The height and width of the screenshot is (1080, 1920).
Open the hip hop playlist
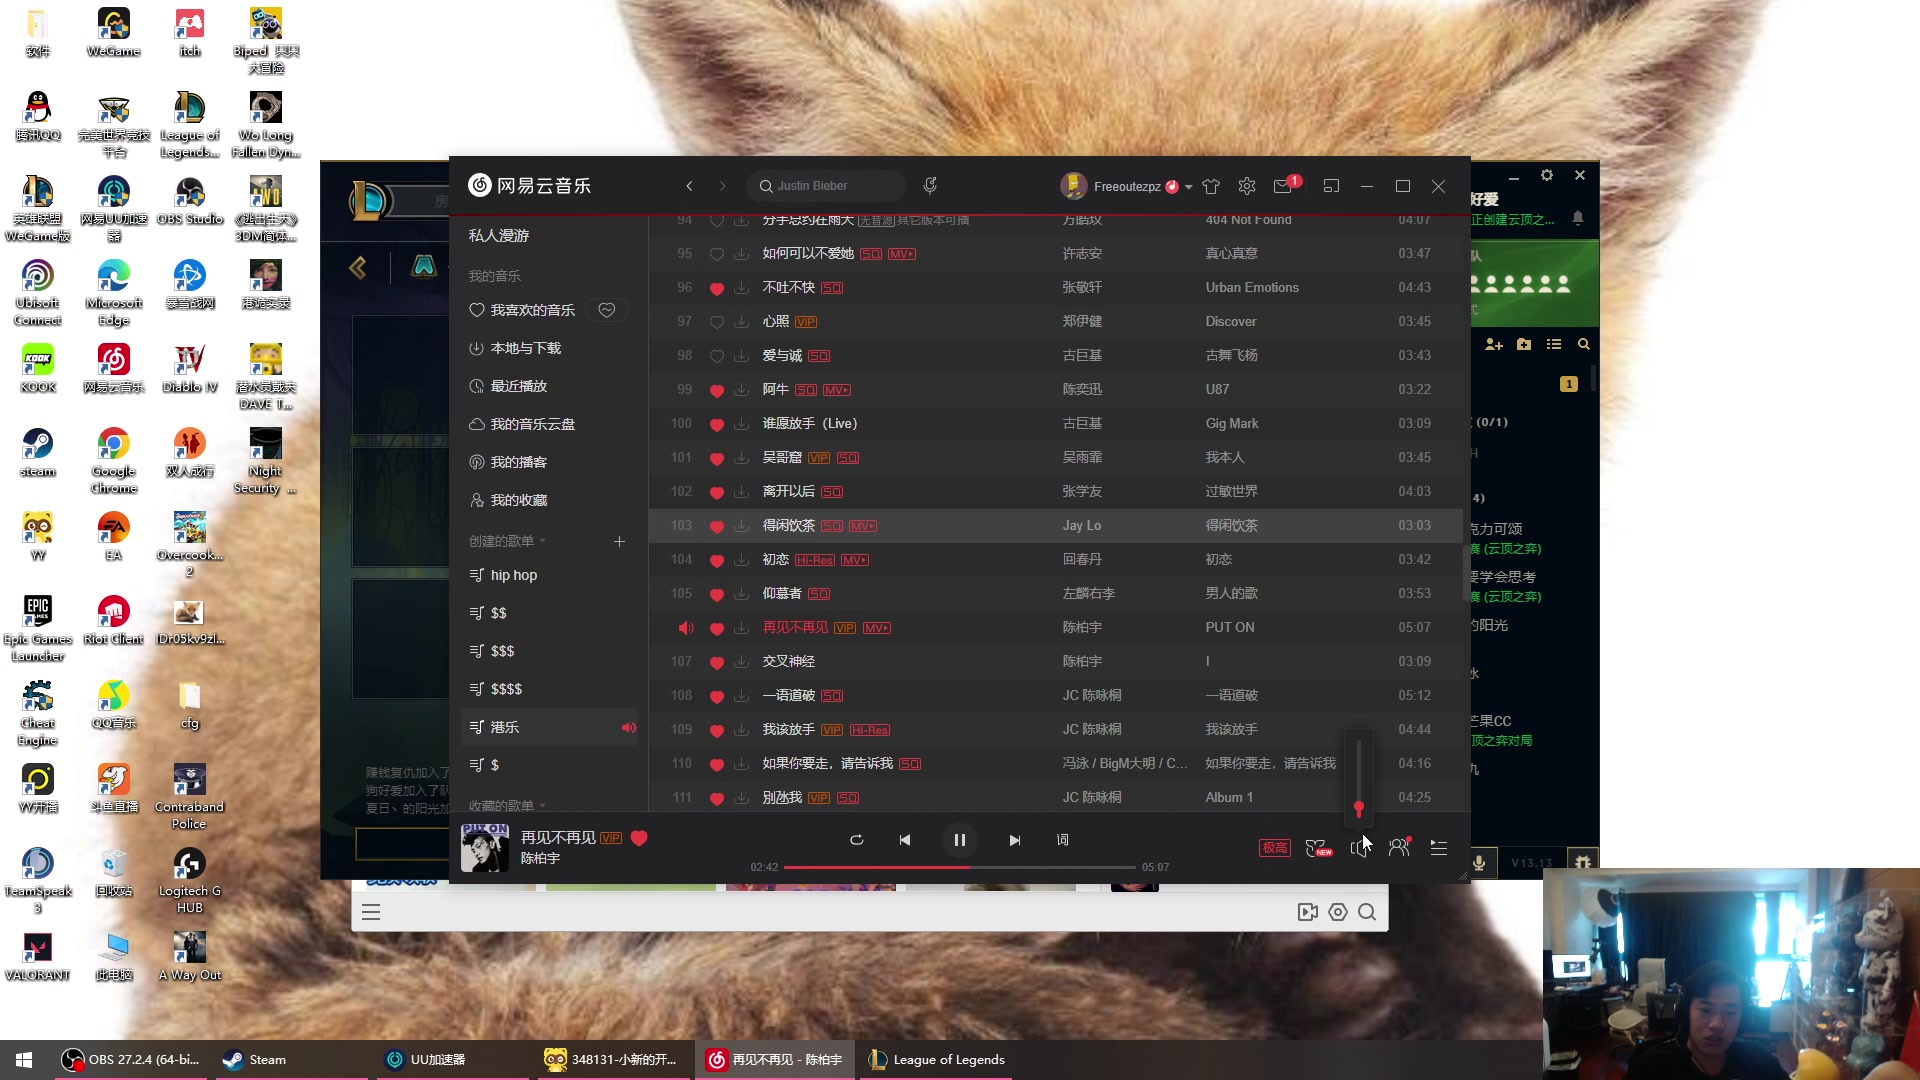[514, 575]
